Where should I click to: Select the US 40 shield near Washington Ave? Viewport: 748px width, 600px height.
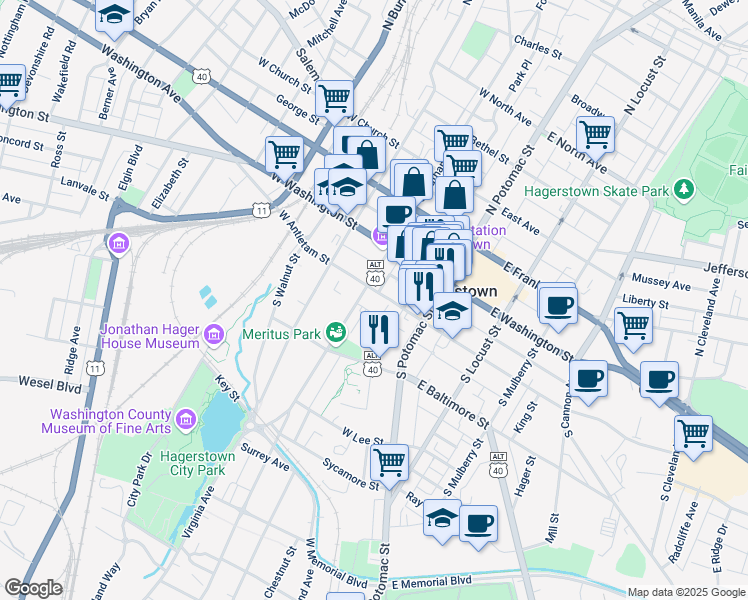point(202,77)
